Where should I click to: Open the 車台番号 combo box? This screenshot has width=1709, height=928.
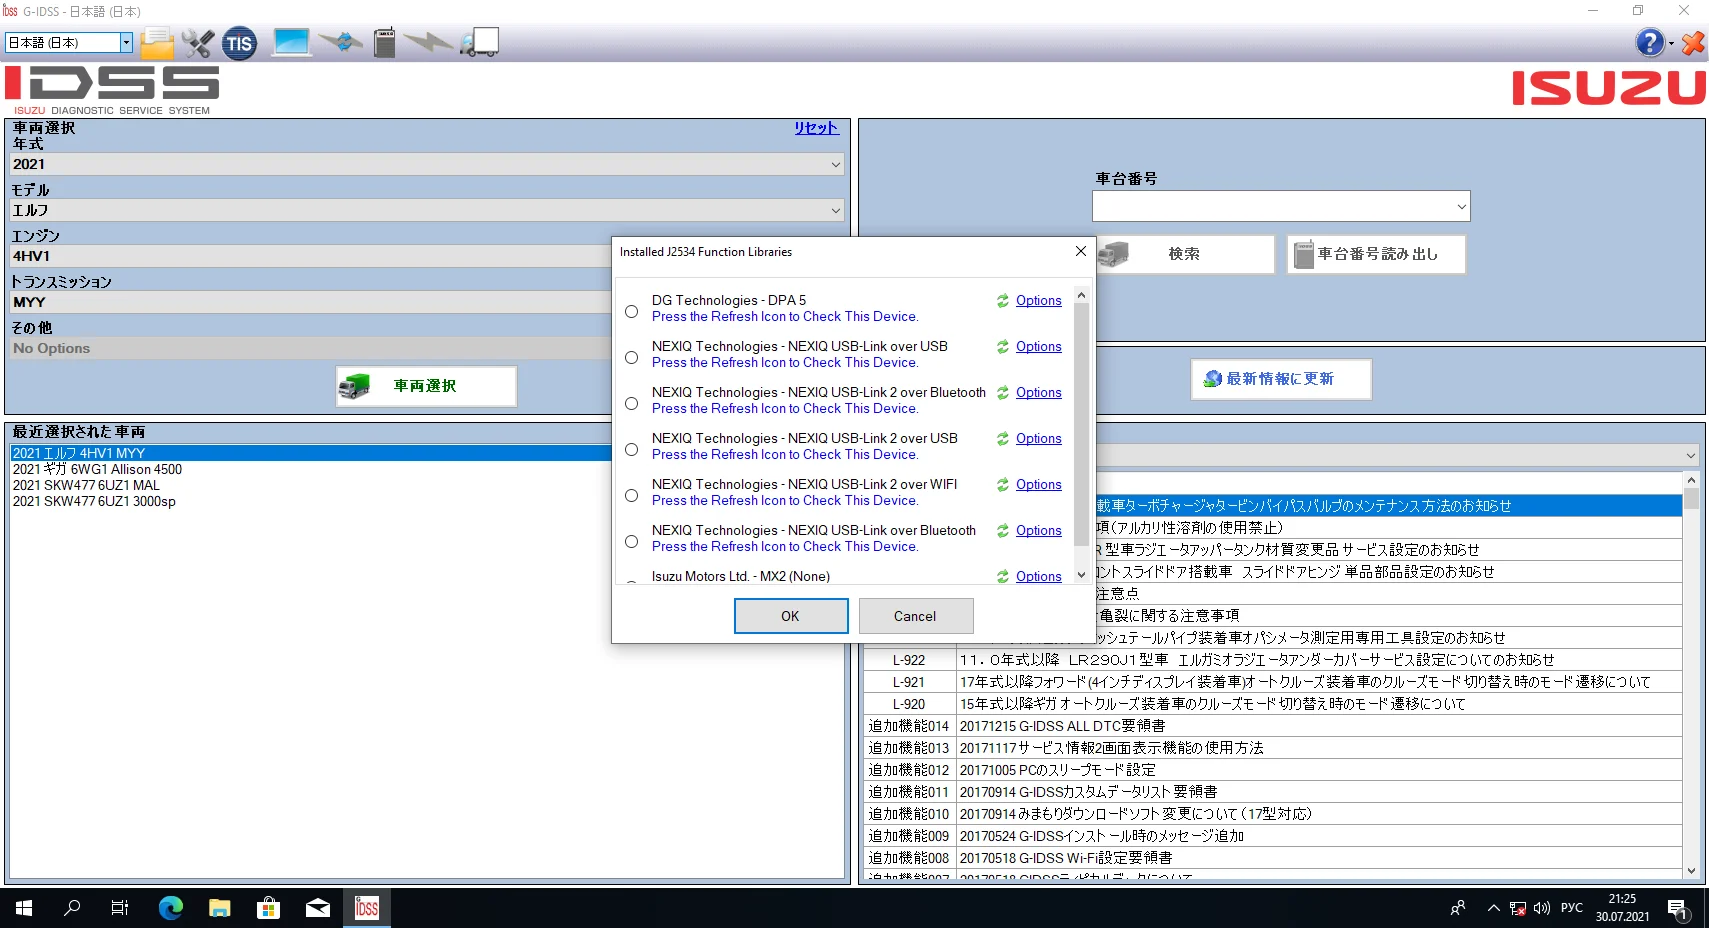[1281, 206]
